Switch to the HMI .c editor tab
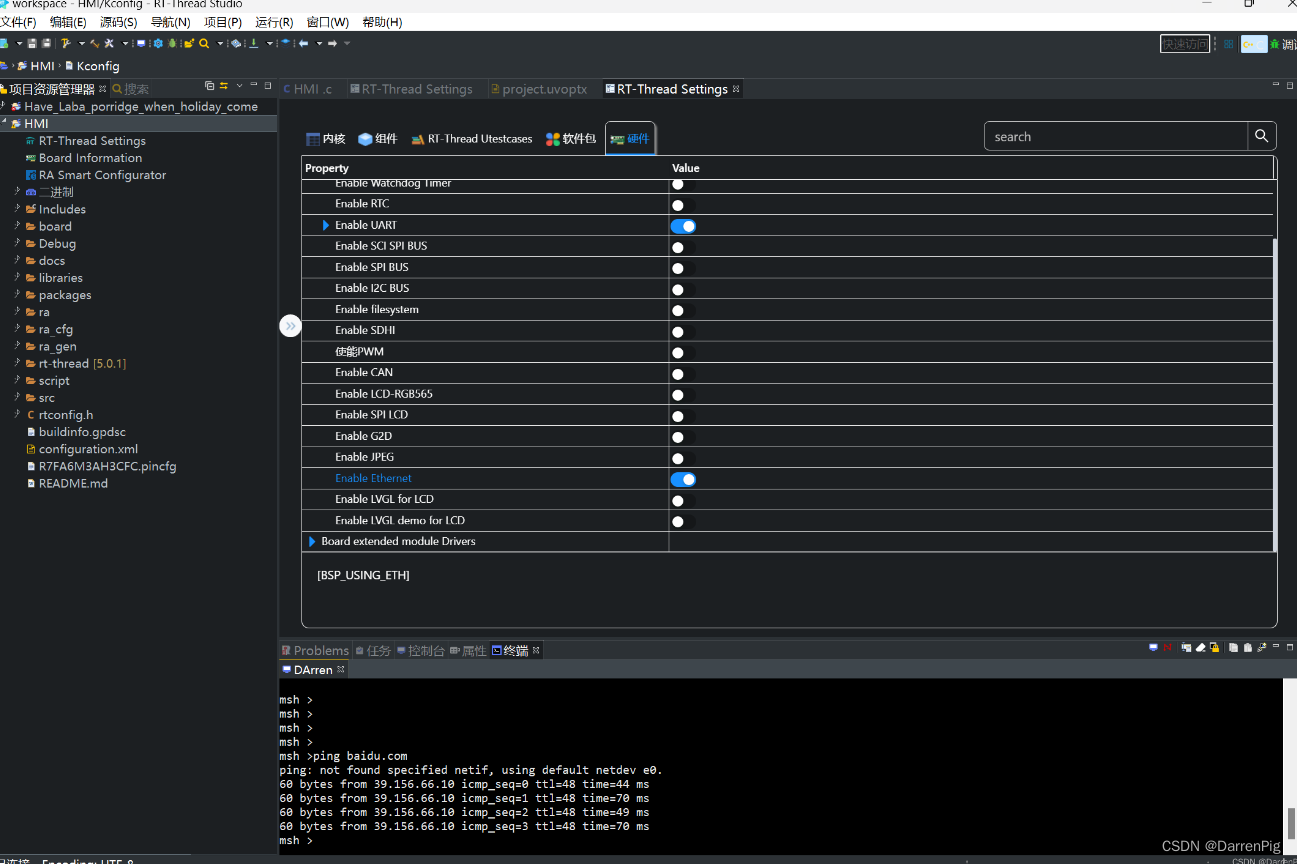Viewport: 1297px width, 864px height. 307,89
